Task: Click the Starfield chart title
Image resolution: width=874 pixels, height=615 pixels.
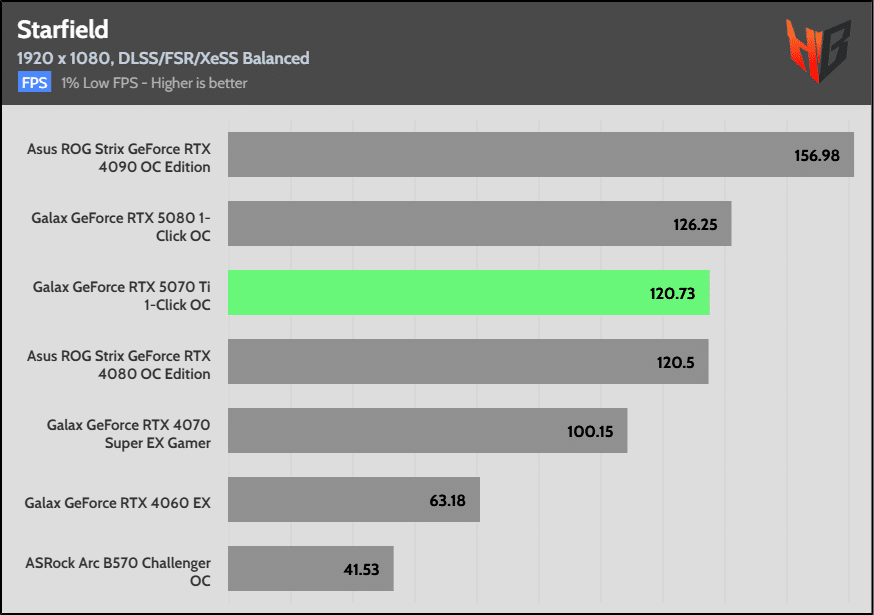Action: [x=62, y=30]
